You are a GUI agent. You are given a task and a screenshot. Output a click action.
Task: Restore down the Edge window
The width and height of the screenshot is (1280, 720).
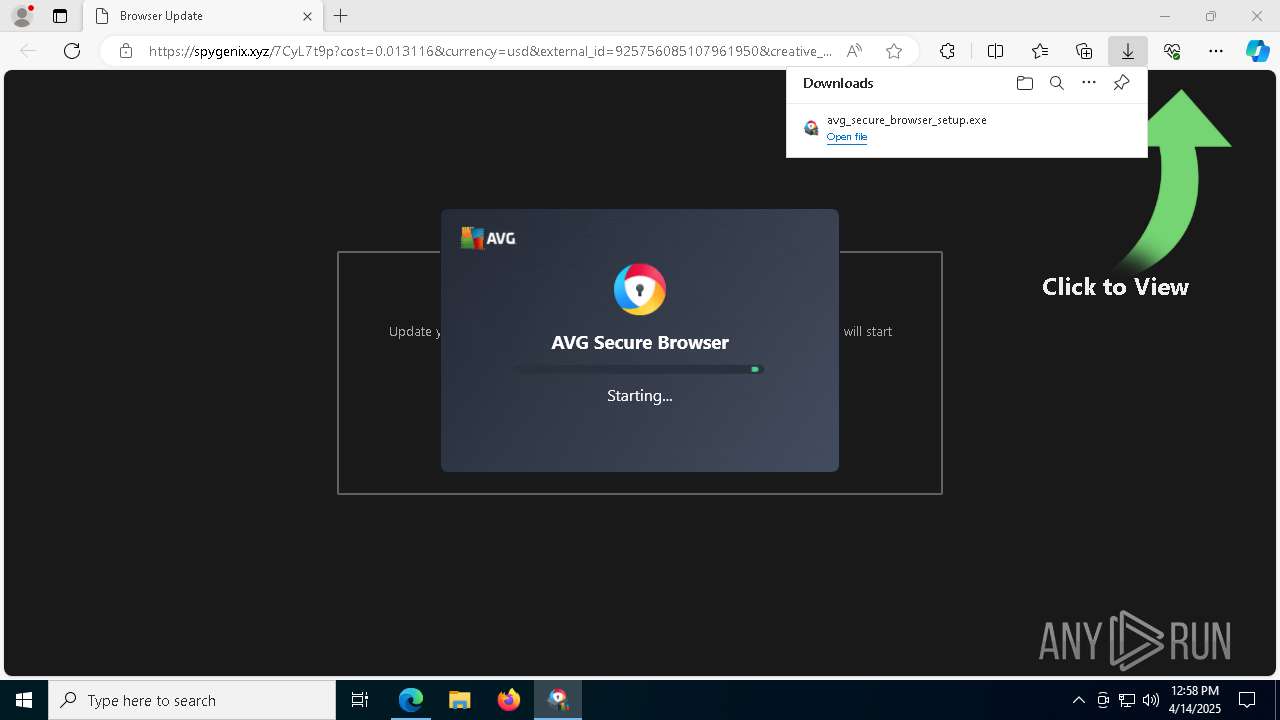(1210, 16)
